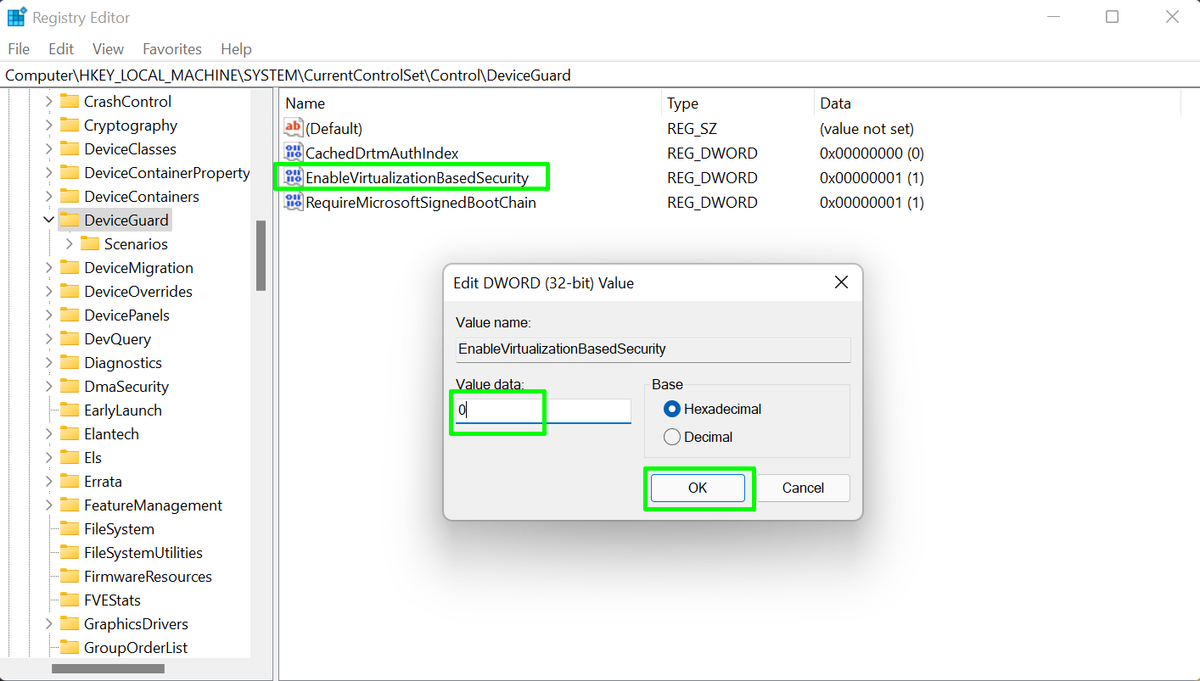Expand the FeatureManagement tree node

coord(48,505)
